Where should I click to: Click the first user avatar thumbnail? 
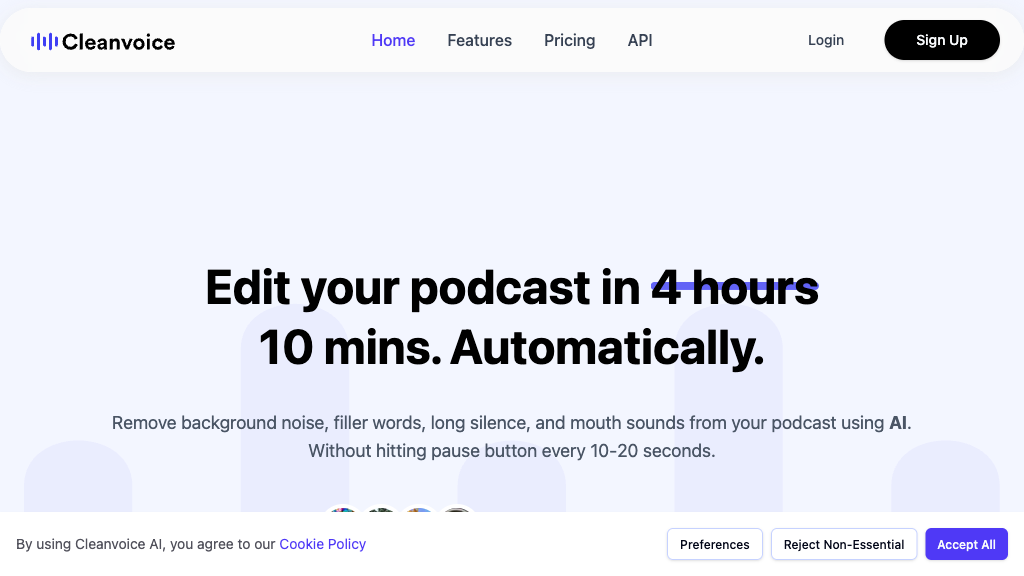tap(343, 512)
